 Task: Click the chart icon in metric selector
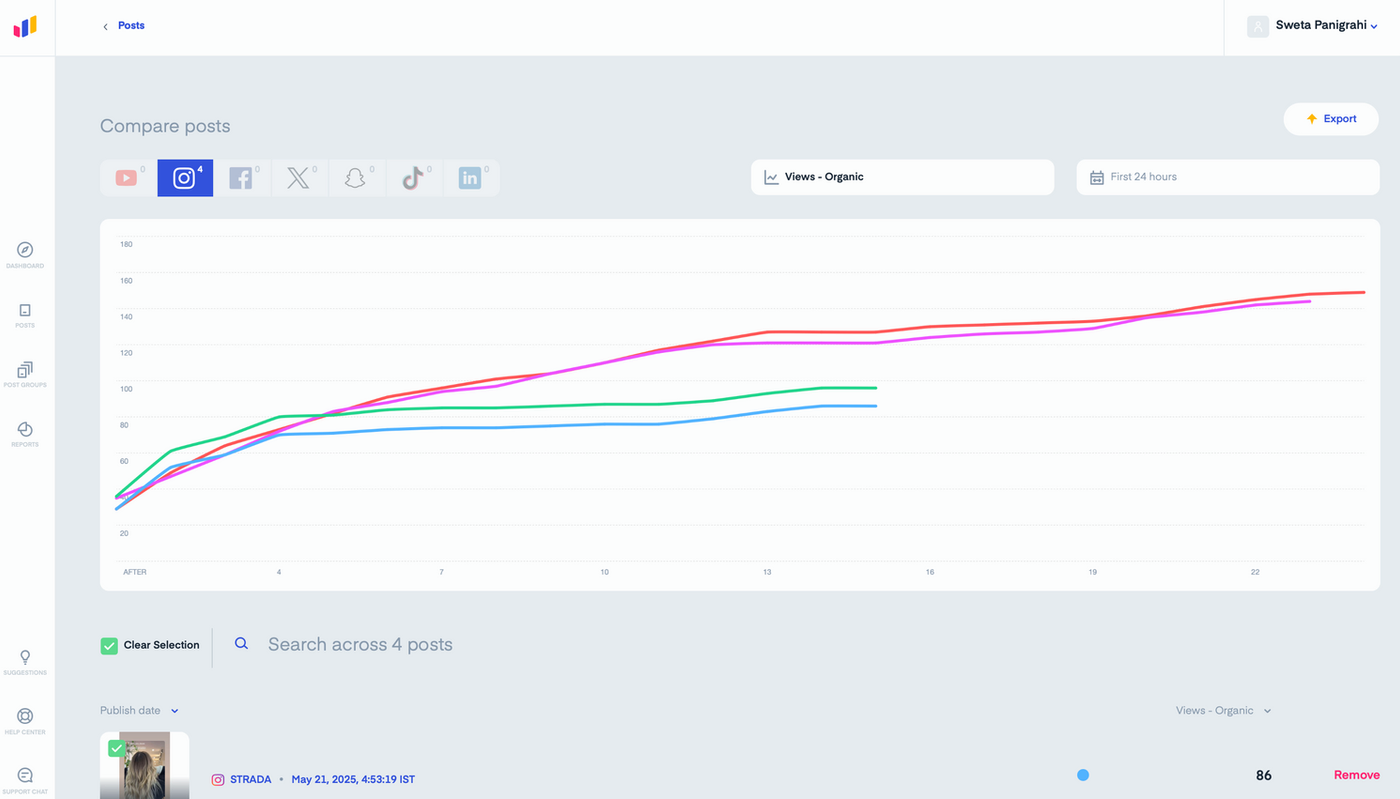[x=771, y=177]
